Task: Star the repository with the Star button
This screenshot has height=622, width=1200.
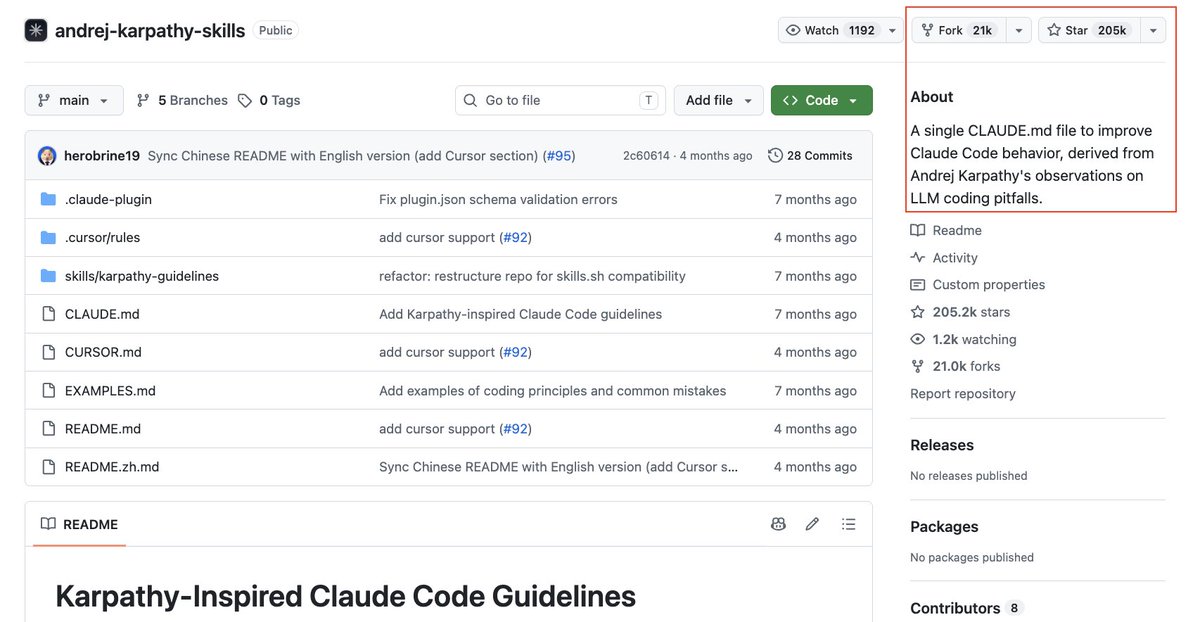Action: click(1087, 30)
